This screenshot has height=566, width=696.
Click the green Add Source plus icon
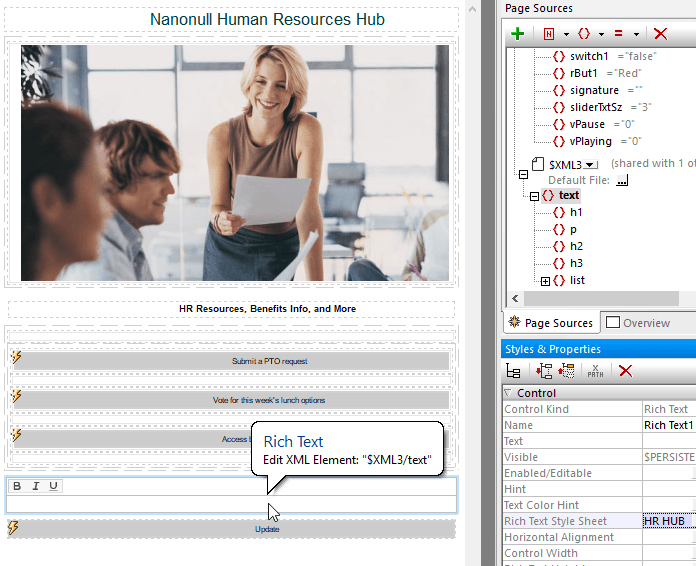click(517, 34)
